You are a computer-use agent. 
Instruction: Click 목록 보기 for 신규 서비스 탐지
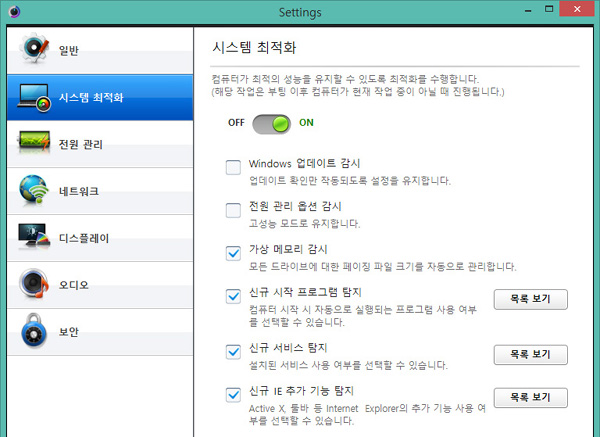click(x=530, y=355)
